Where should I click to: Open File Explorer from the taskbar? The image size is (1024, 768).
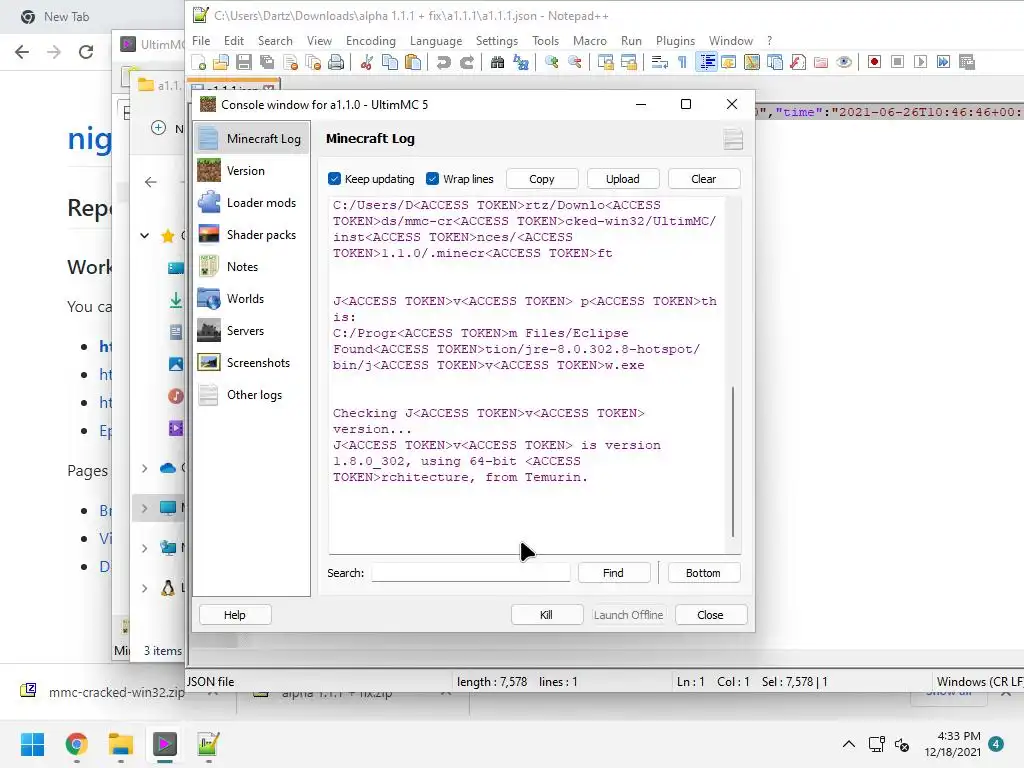(x=121, y=744)
